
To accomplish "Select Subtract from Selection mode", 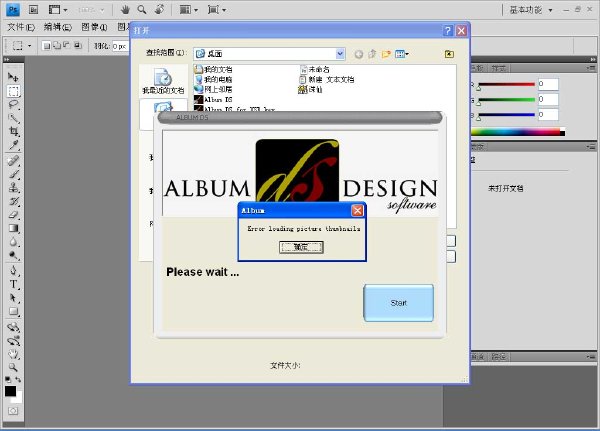I will [67, 46].
